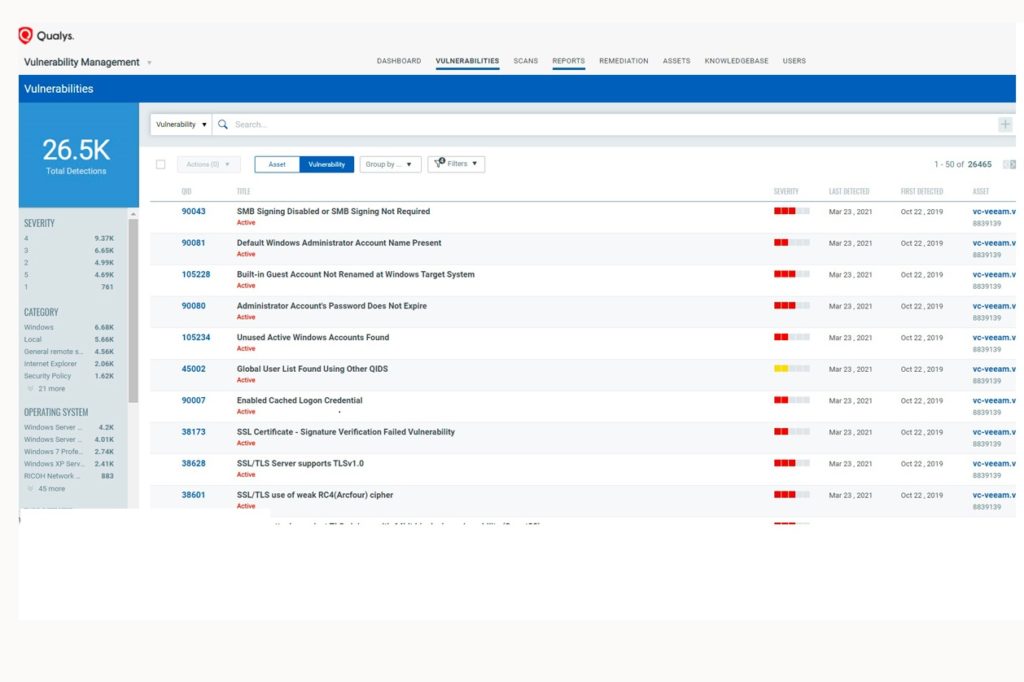Click the filter funnel icon
Viewport: 1024px width, 682px height.
[440, 163]
